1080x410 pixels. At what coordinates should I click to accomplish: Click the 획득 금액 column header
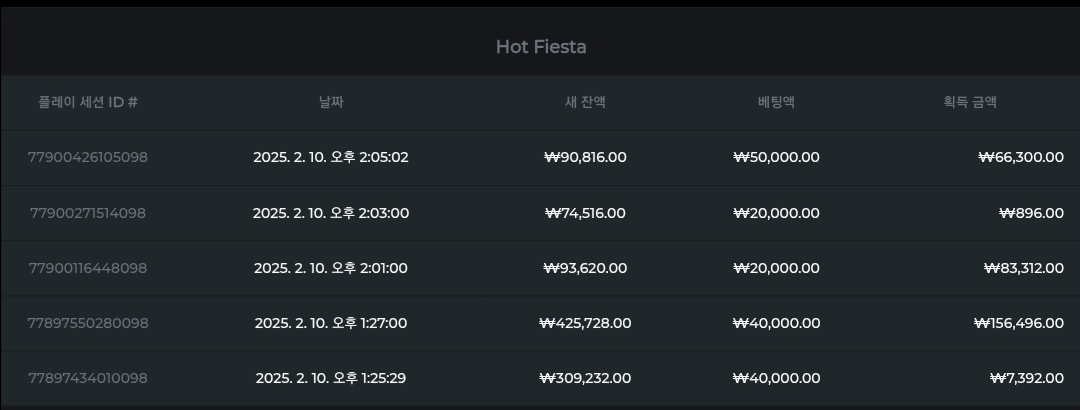click(970, 102)
